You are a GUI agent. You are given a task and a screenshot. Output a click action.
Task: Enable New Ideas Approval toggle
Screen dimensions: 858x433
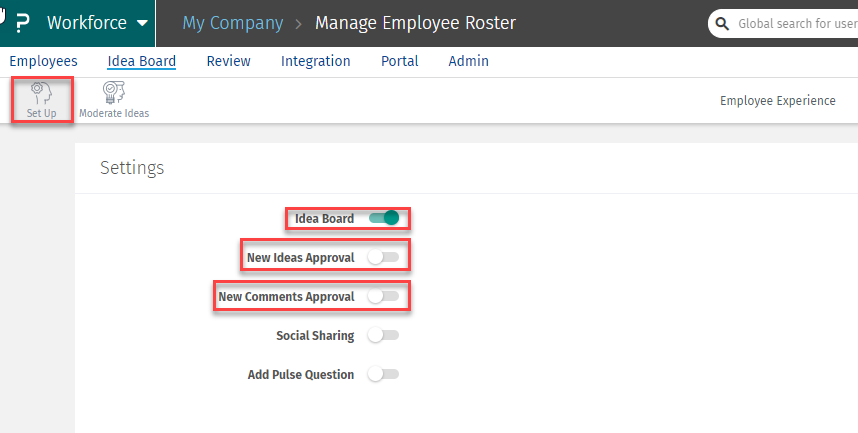tap(383, 257)
